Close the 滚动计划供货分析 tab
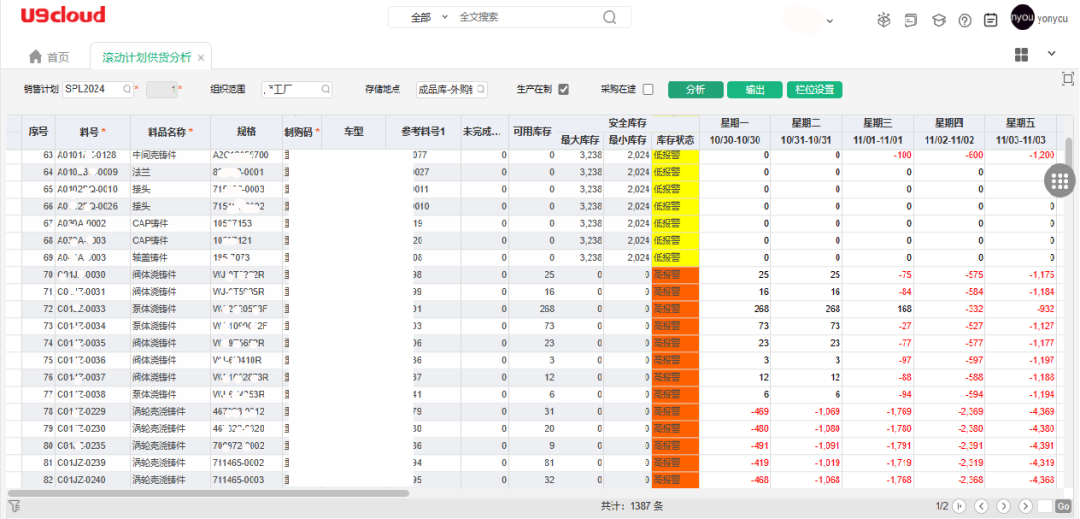 pyautogui.click(x=200, y=59)
